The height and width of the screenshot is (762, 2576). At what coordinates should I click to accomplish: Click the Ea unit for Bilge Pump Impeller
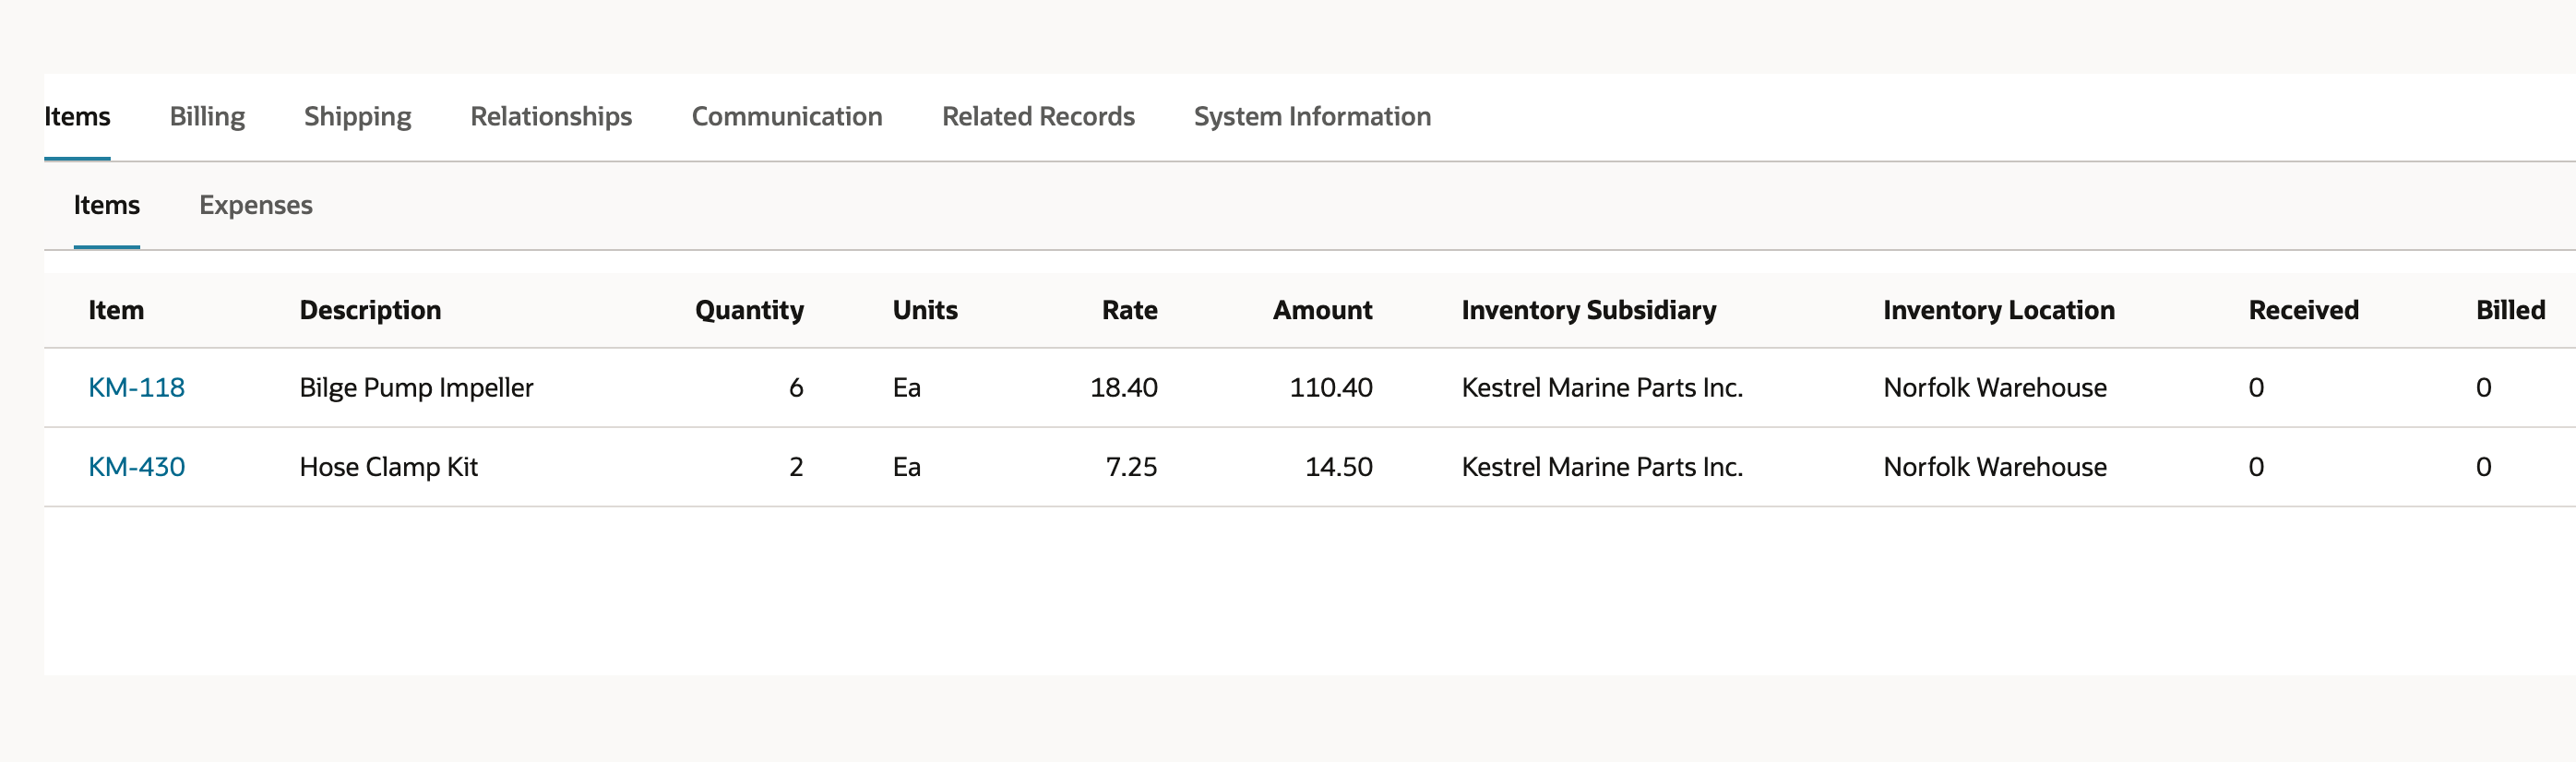(x=907, y=388)
